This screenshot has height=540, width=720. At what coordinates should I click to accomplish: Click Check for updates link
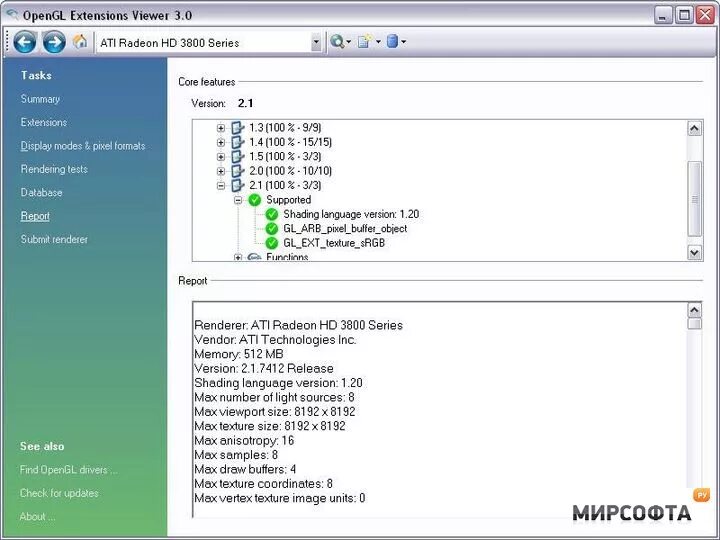pyautogui.click(x=59, y=493)
